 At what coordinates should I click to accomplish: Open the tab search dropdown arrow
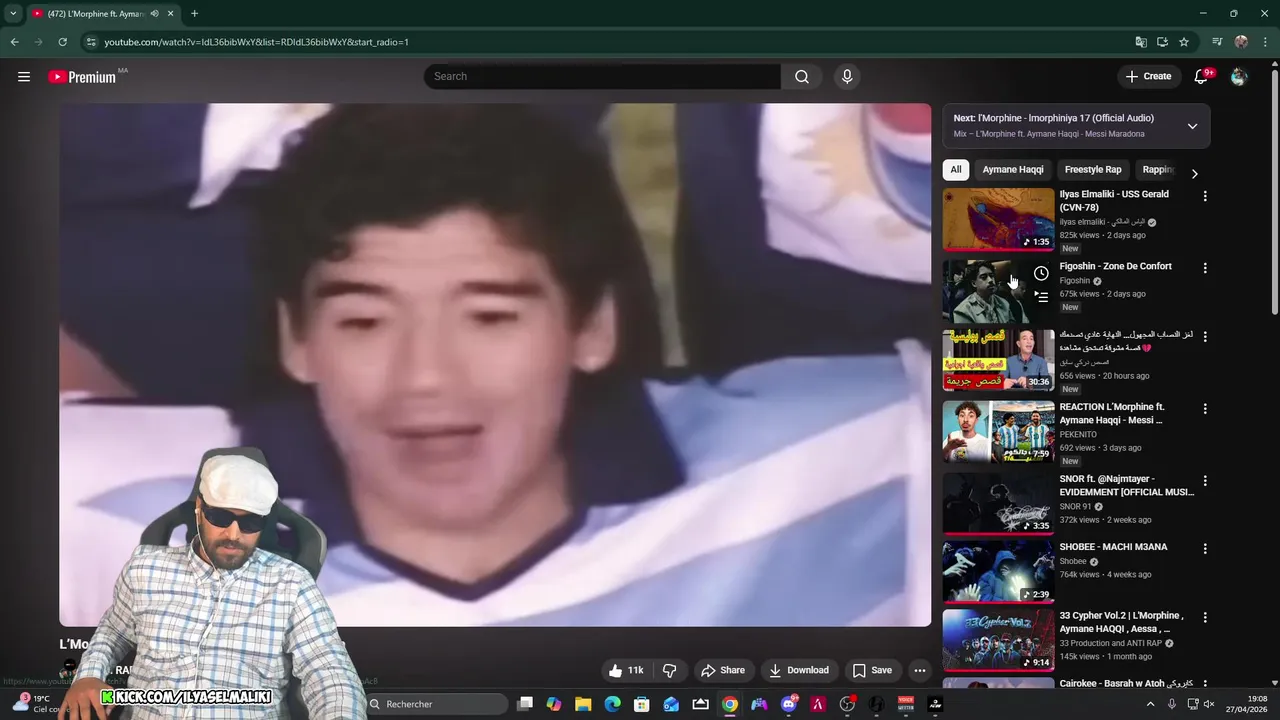(x=13, y=14)
